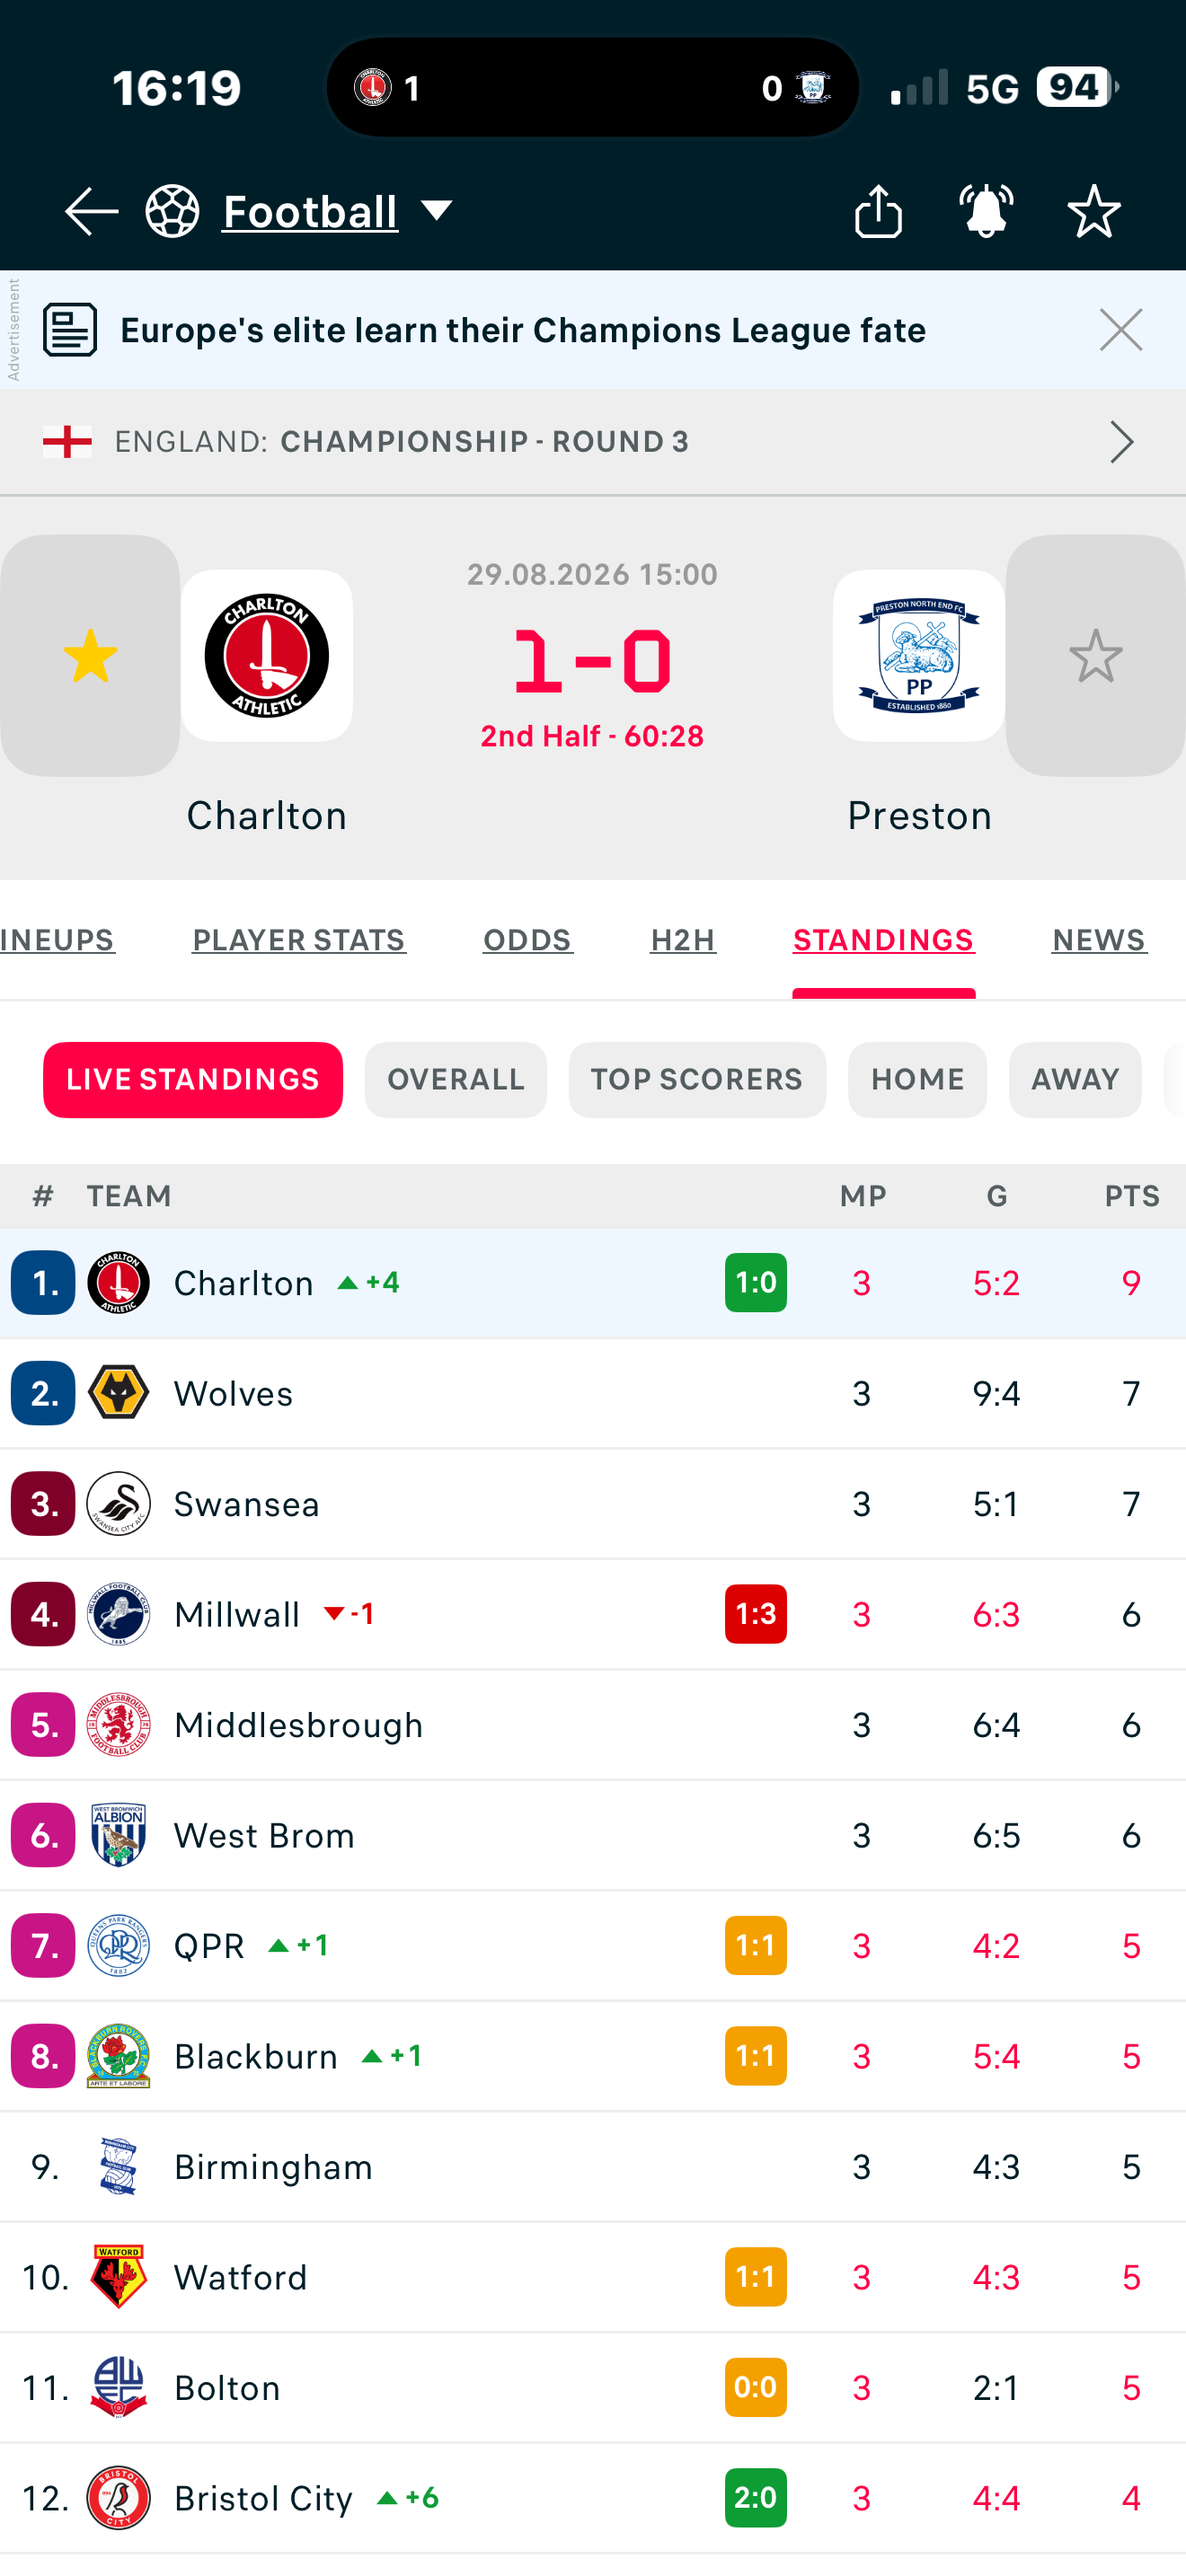Select the TOP SCORERS filter
Screen dimensions: 1186x2576
(697, 1080)
